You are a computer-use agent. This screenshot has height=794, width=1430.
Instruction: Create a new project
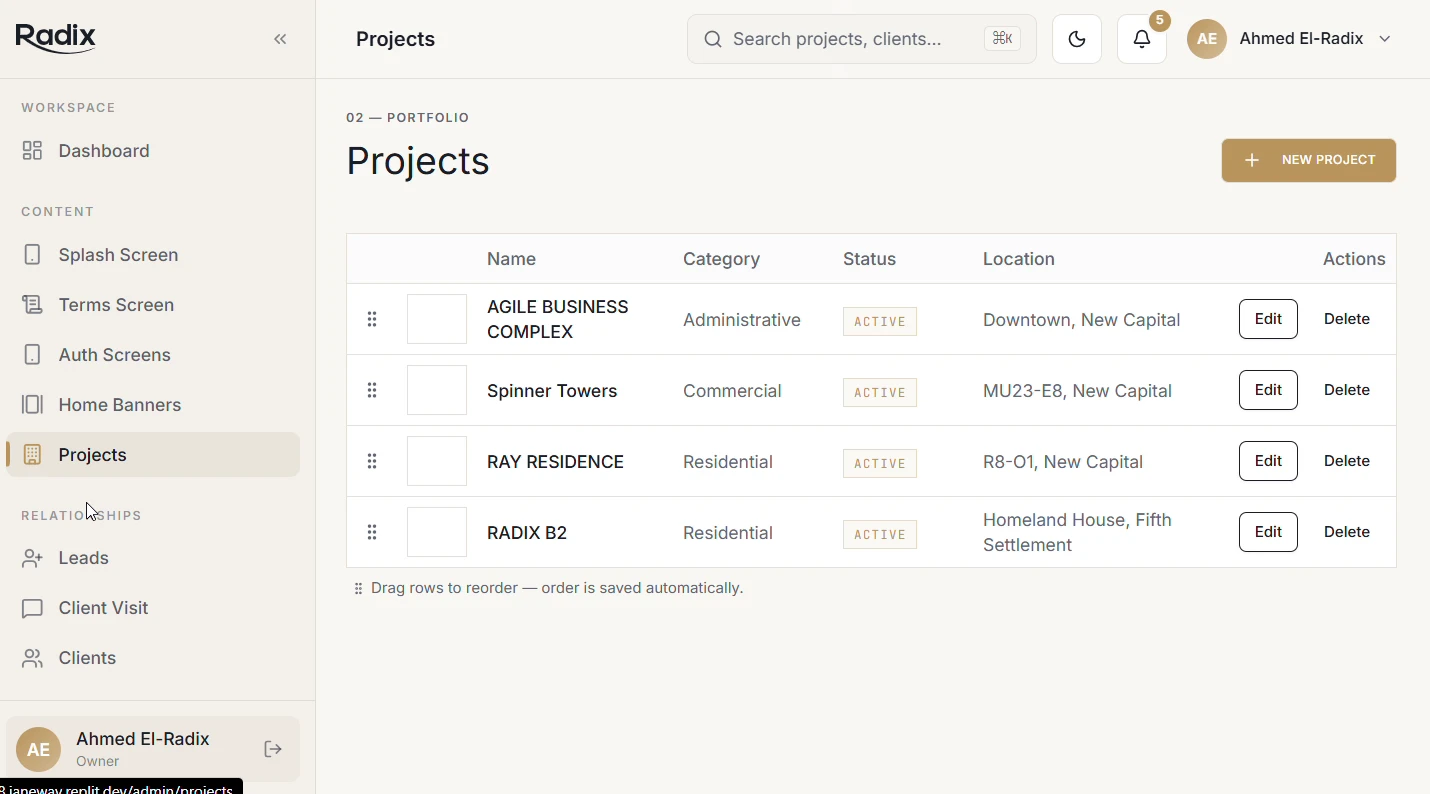(1309, 160)
